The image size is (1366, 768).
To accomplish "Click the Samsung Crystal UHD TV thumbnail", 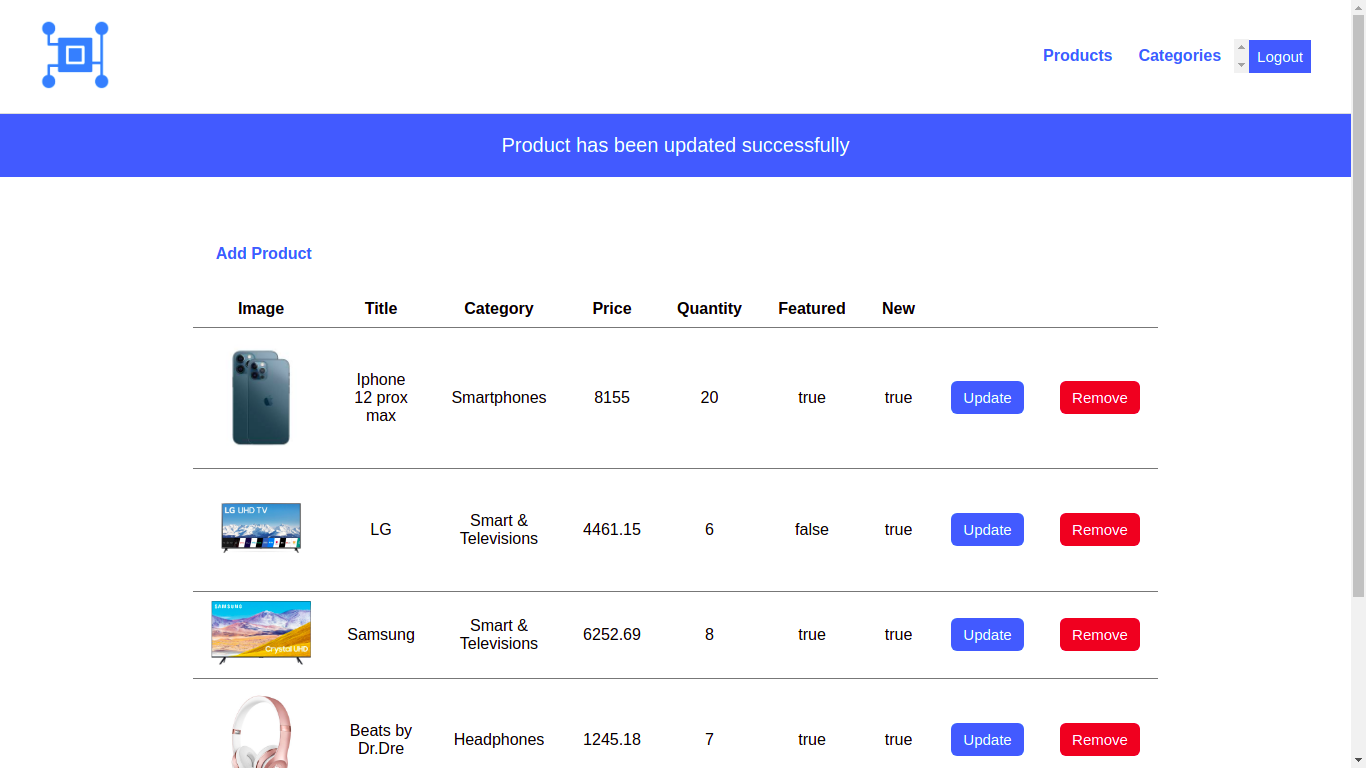I will 261,633.
